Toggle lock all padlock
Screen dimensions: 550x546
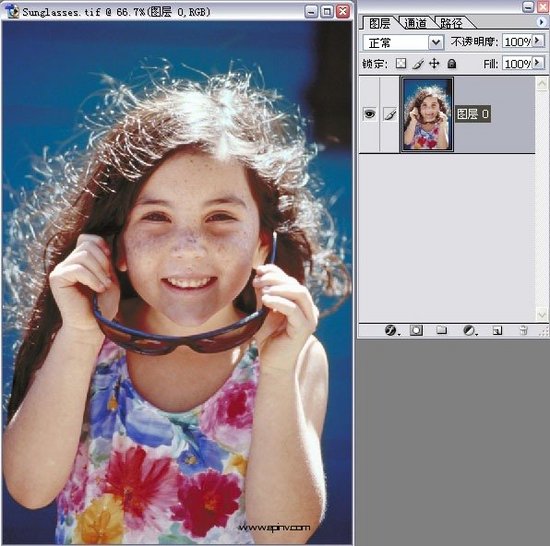(452, 63)
